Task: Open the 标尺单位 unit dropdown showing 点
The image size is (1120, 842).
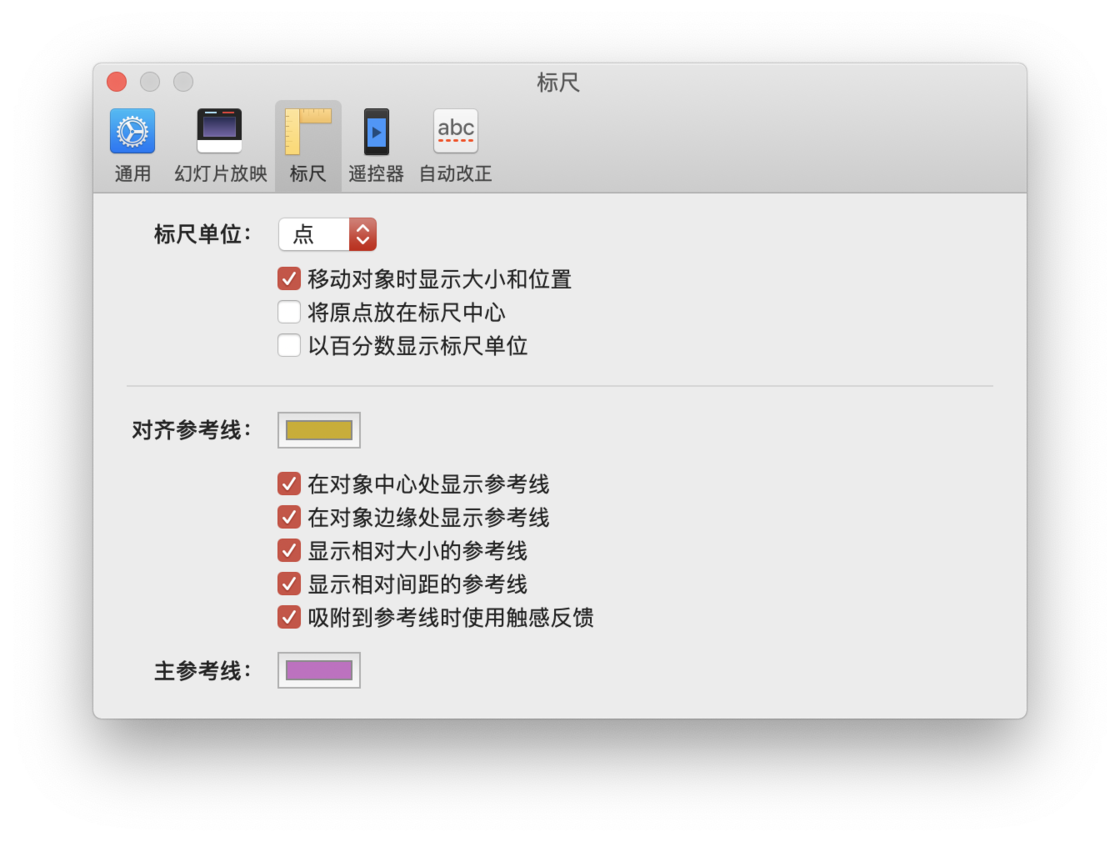Action: 327,234
